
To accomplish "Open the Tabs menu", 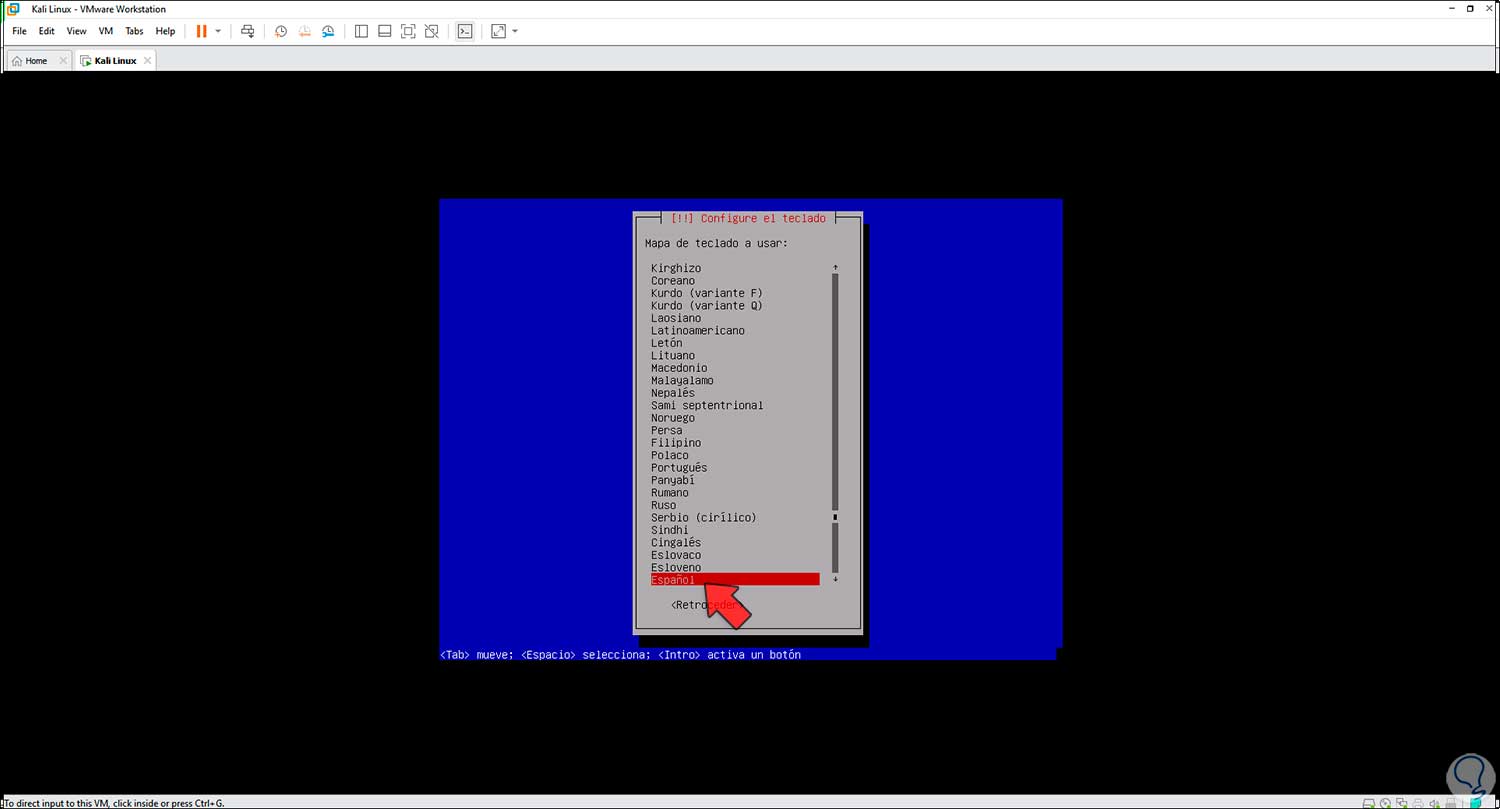I will point(134,31).
